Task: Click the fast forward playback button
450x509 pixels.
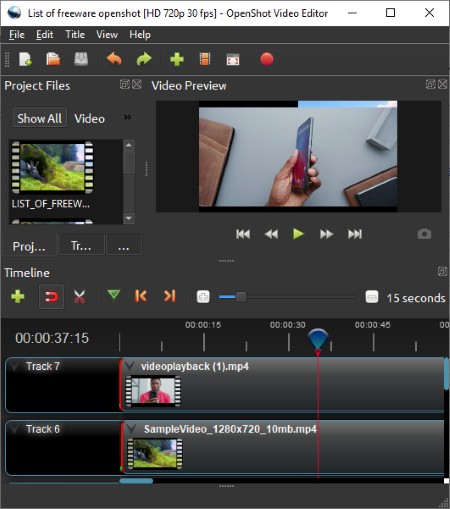Action: point(326,234)
